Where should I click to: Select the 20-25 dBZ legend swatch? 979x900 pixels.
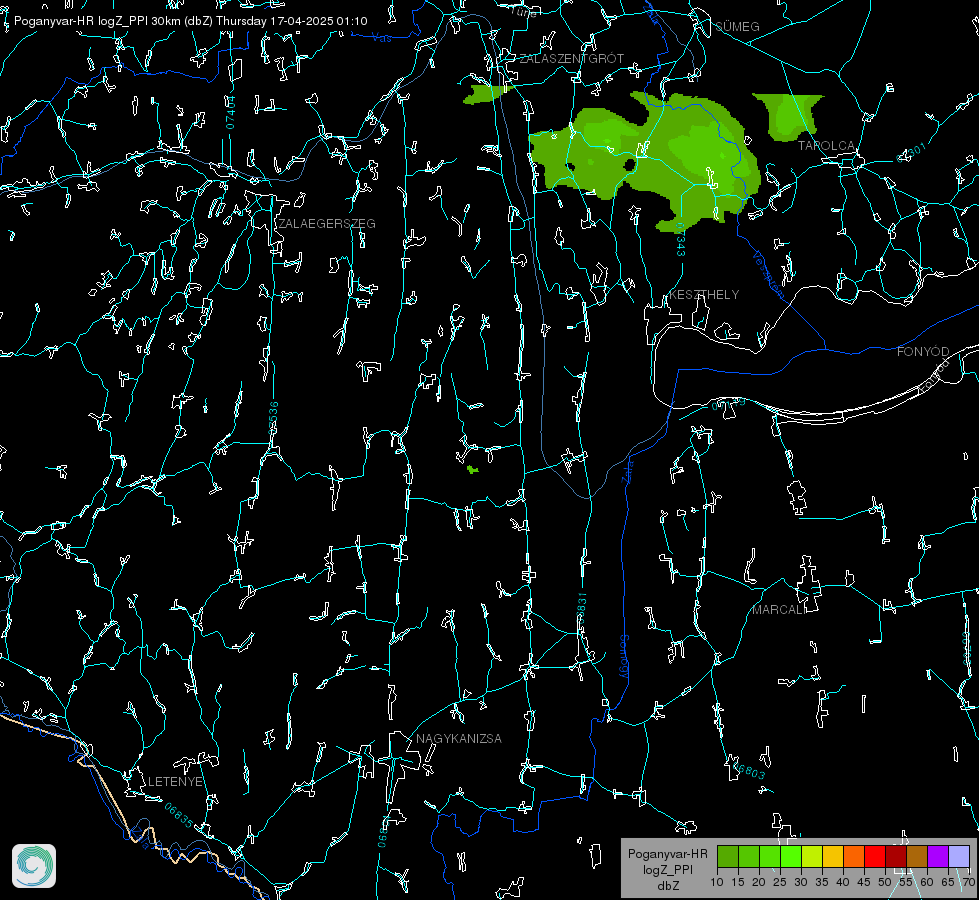click(x=770, y=856)
